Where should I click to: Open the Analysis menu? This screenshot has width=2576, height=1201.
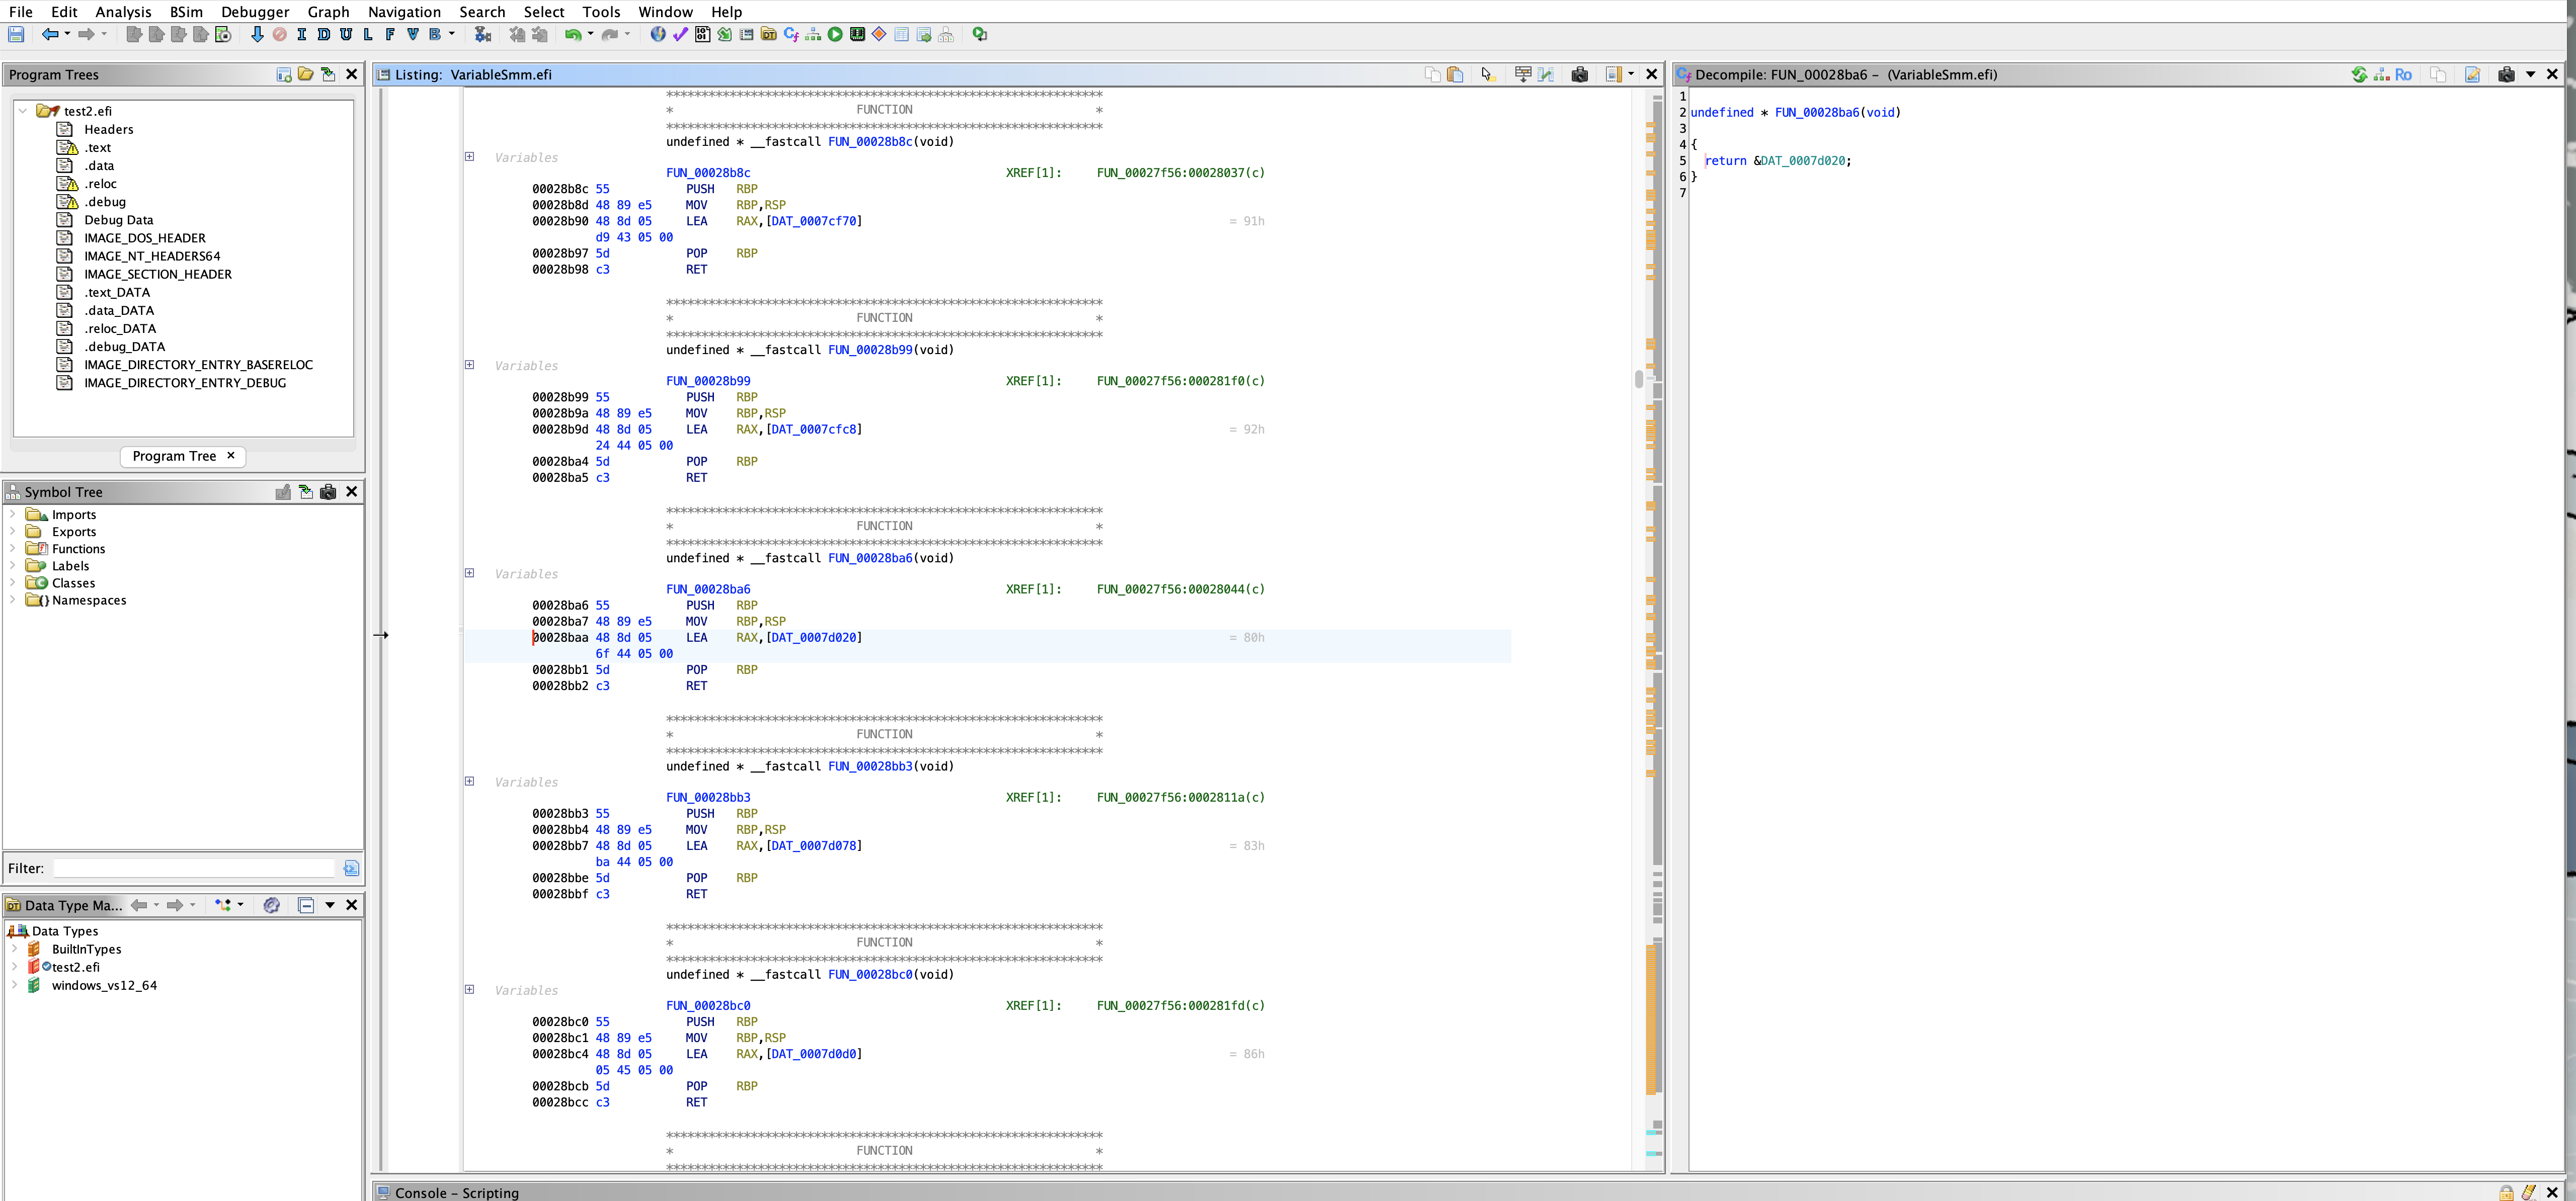(x=123, y=12)
